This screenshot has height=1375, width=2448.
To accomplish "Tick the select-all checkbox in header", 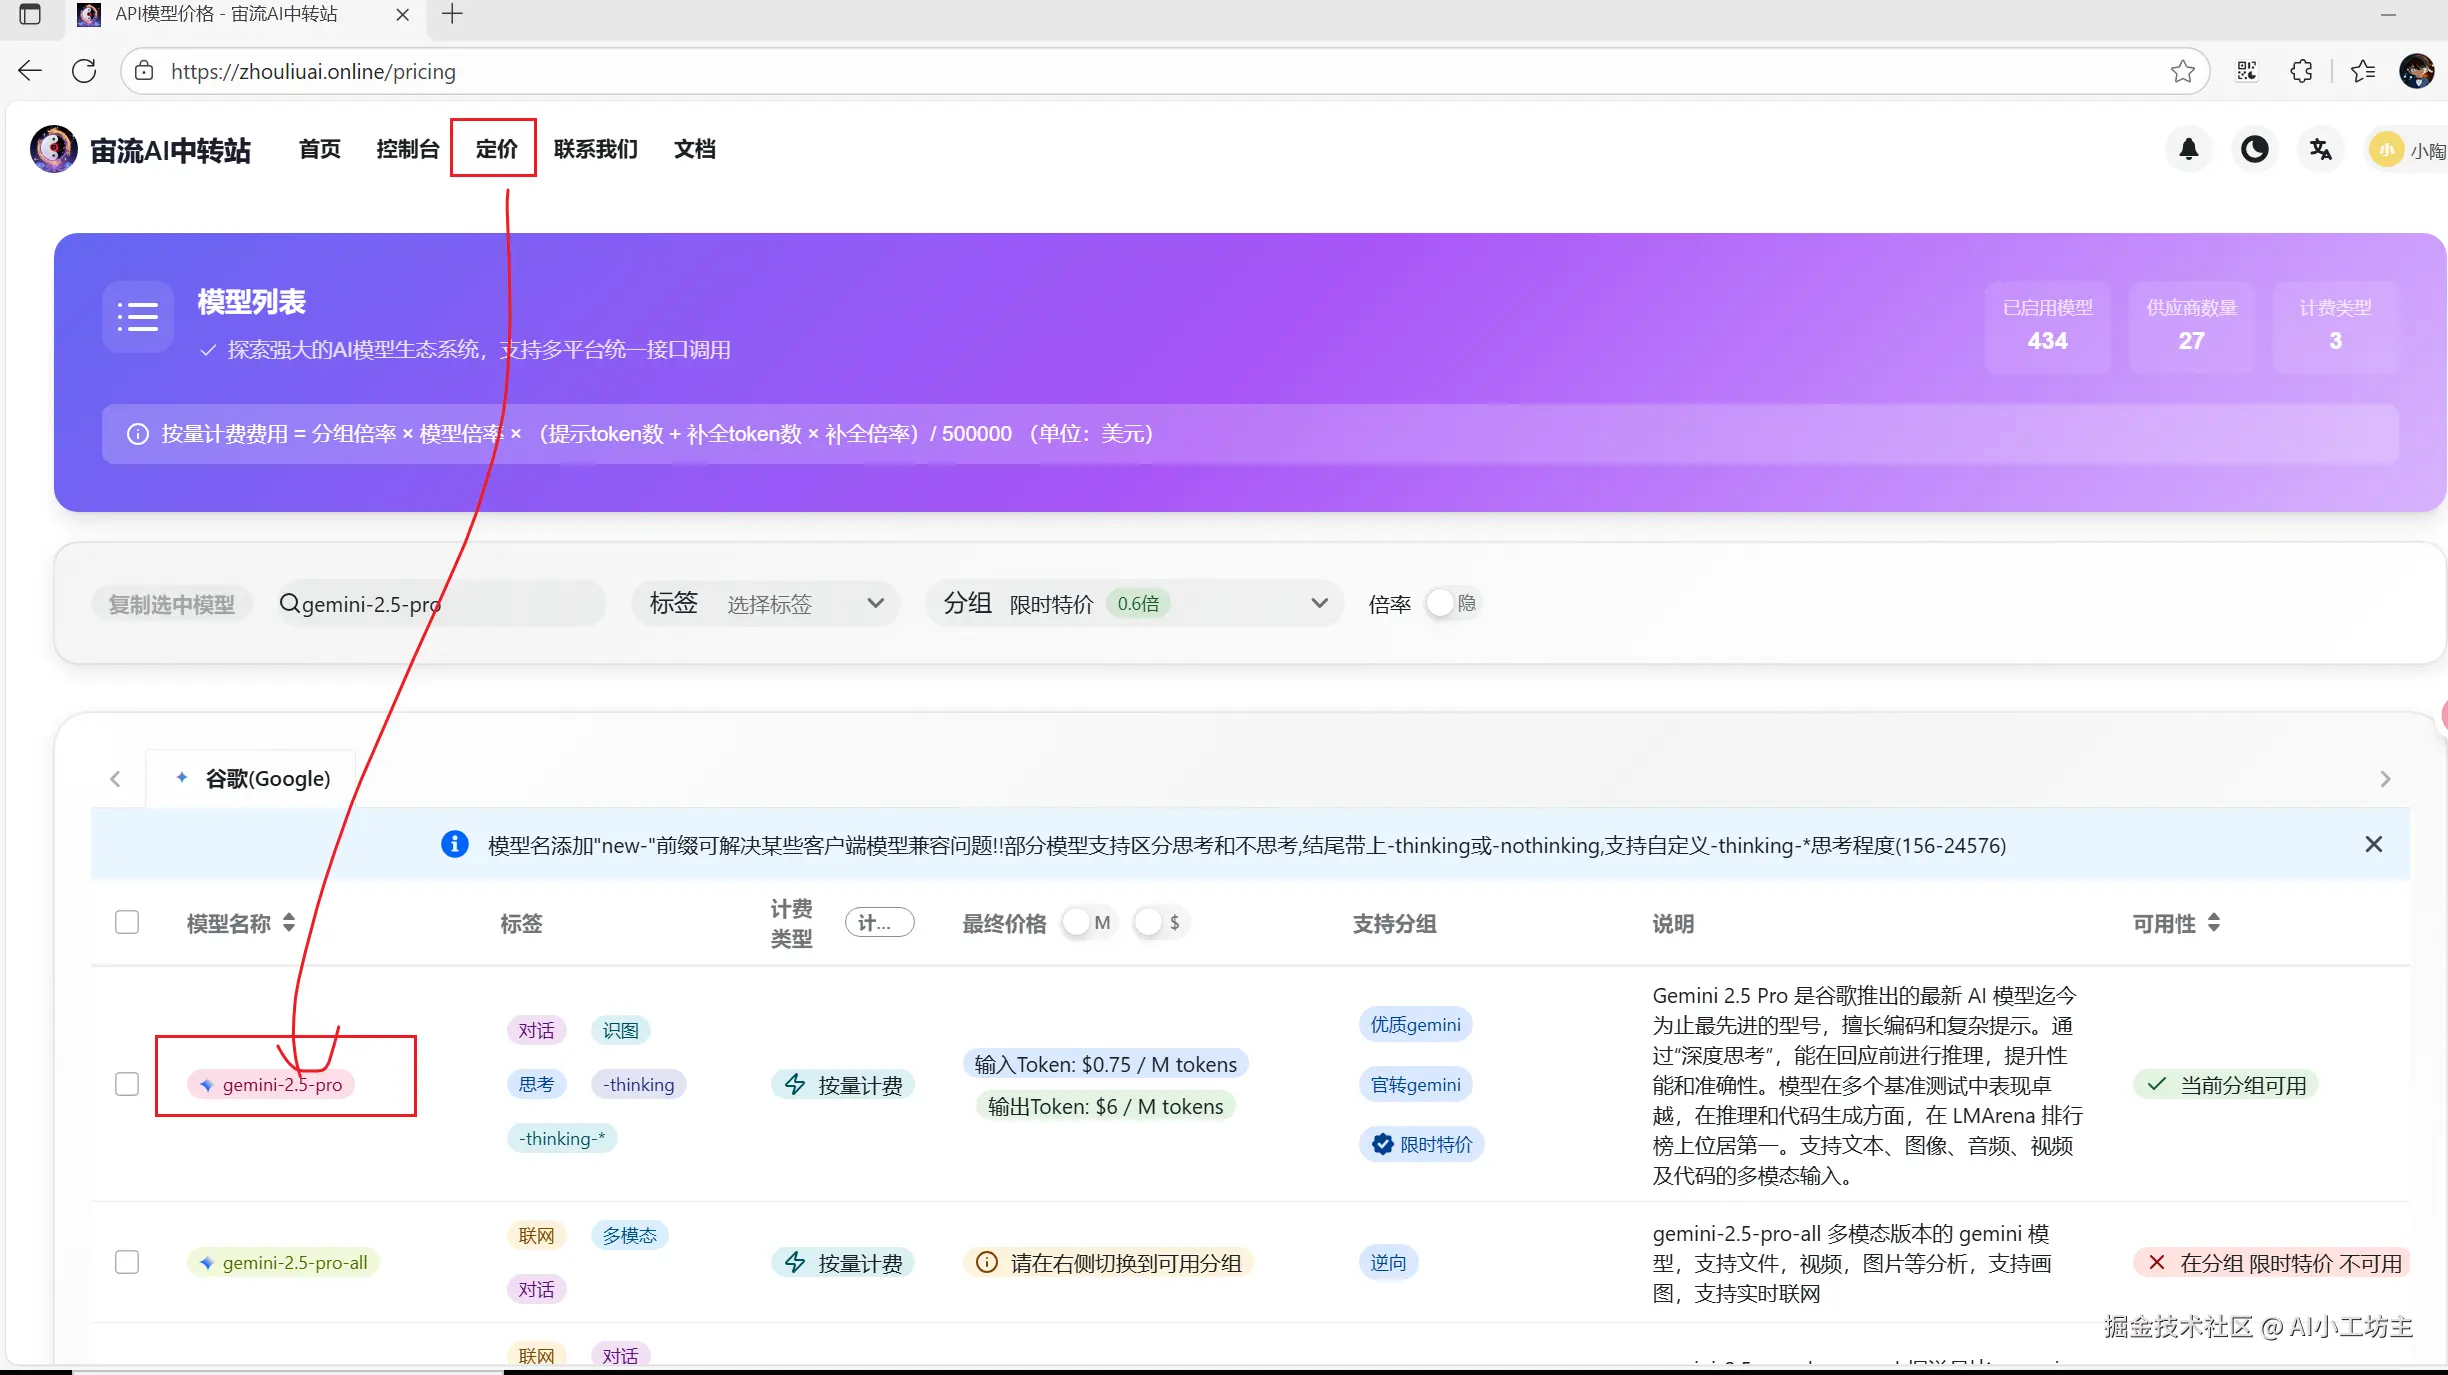I will coord(127,922).
